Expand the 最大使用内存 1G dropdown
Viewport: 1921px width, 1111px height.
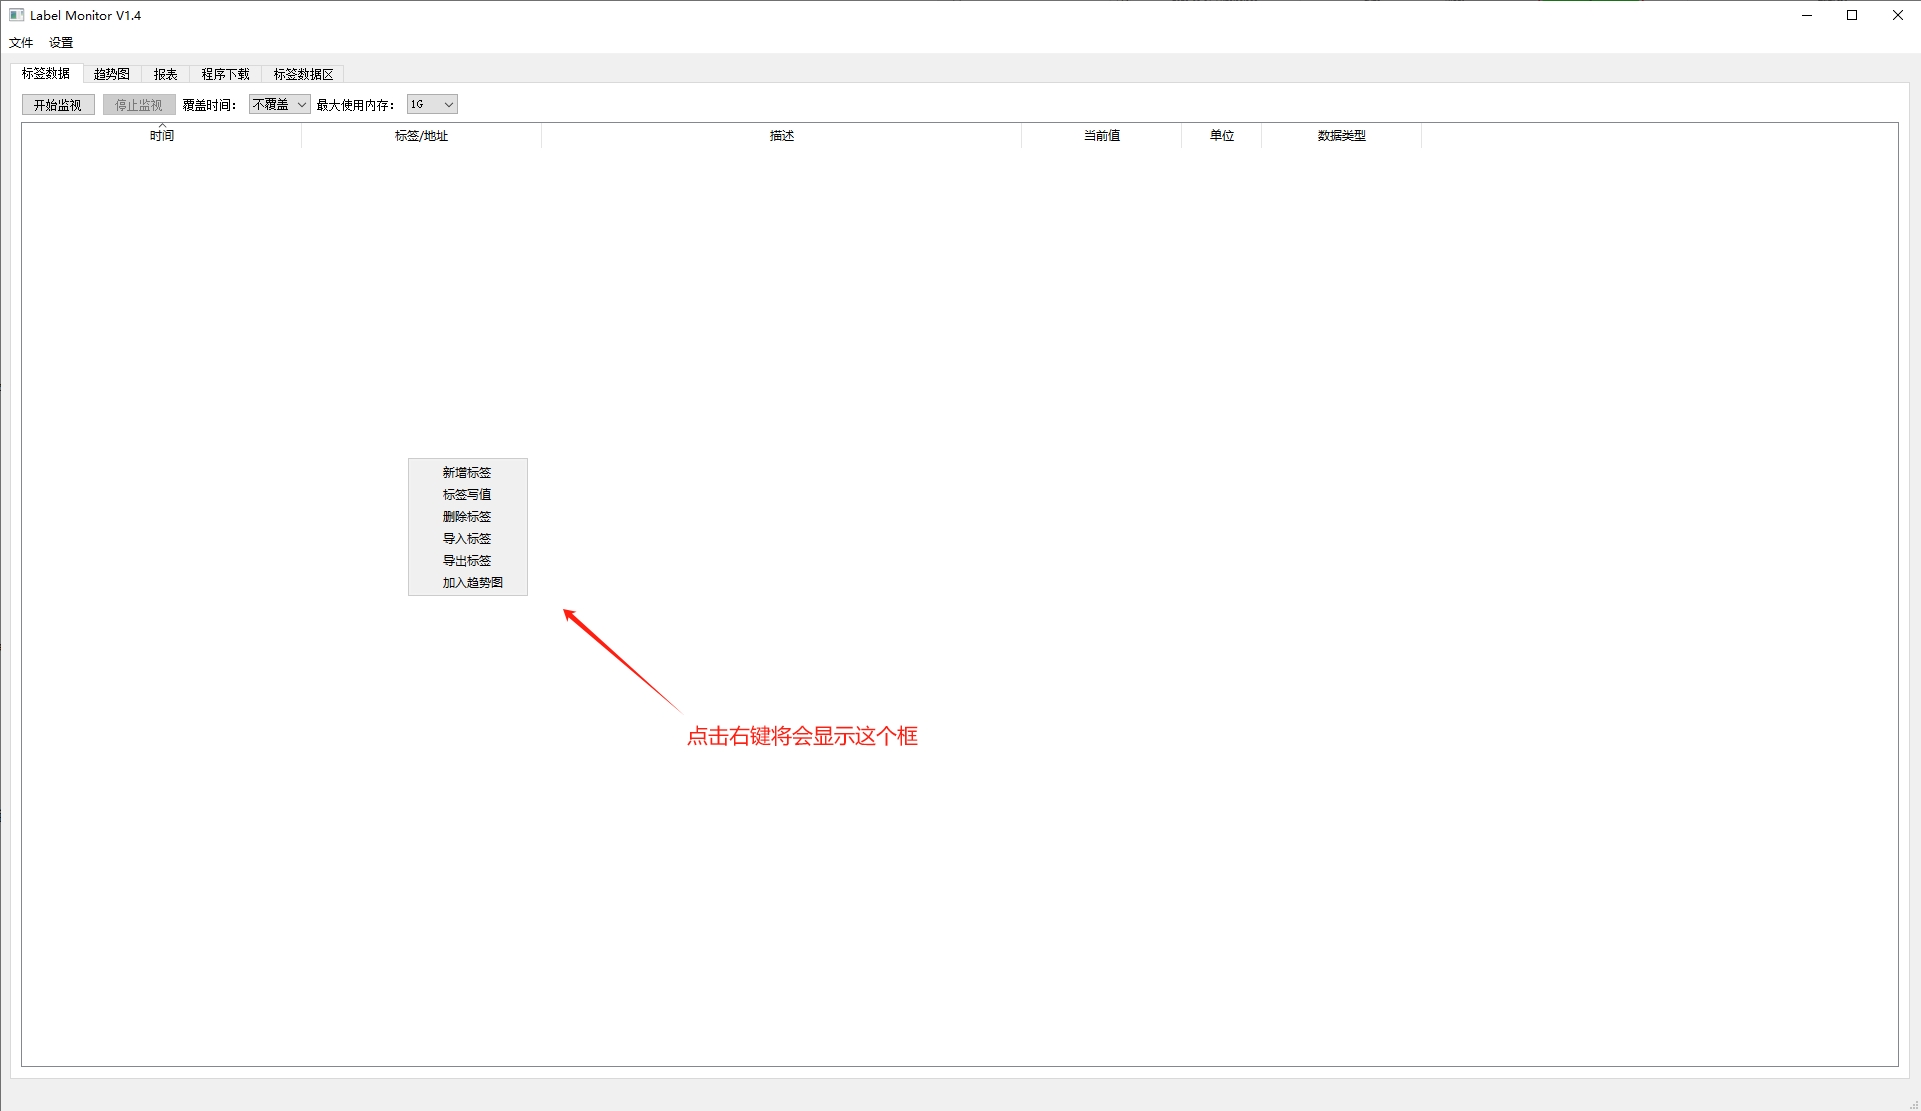(432, 105)
